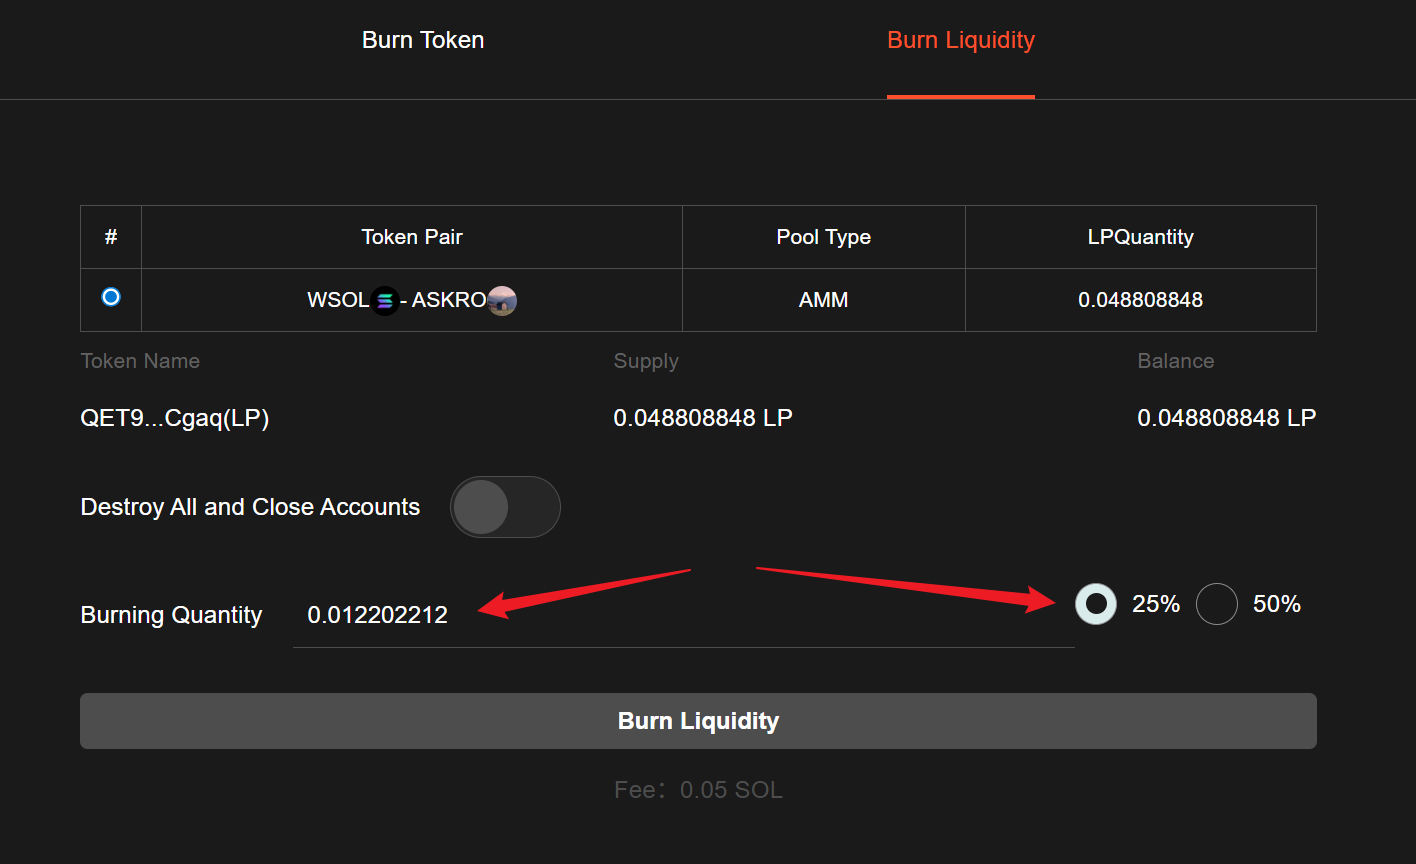The image size is (1416, 864).
Task: Click the WSOL Solana logo icon
Action: [385, 301]
